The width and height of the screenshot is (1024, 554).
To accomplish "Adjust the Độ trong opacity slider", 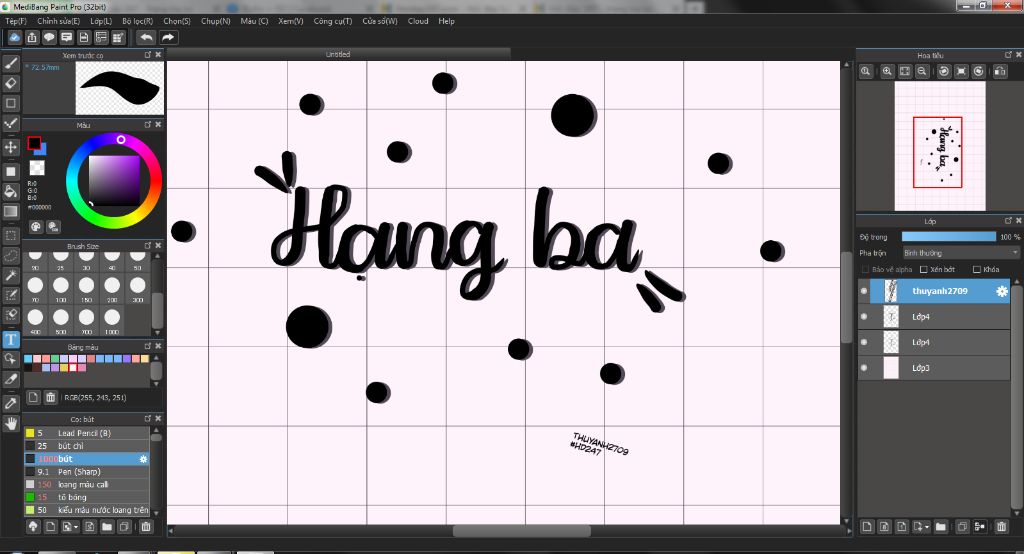I will 949,236.
